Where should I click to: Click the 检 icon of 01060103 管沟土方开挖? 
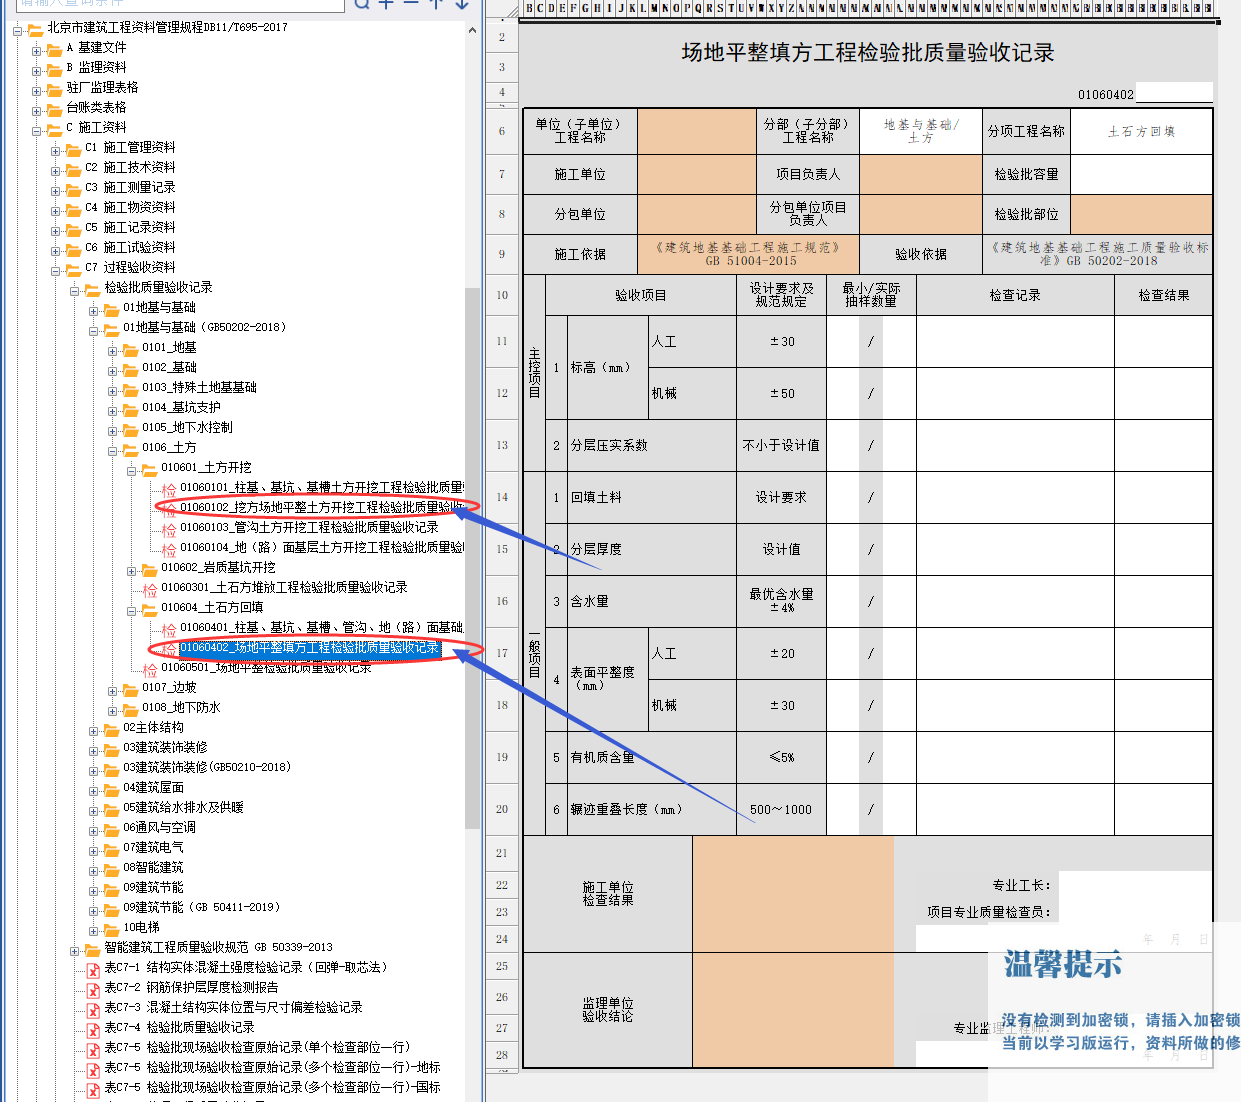point(169,529)
